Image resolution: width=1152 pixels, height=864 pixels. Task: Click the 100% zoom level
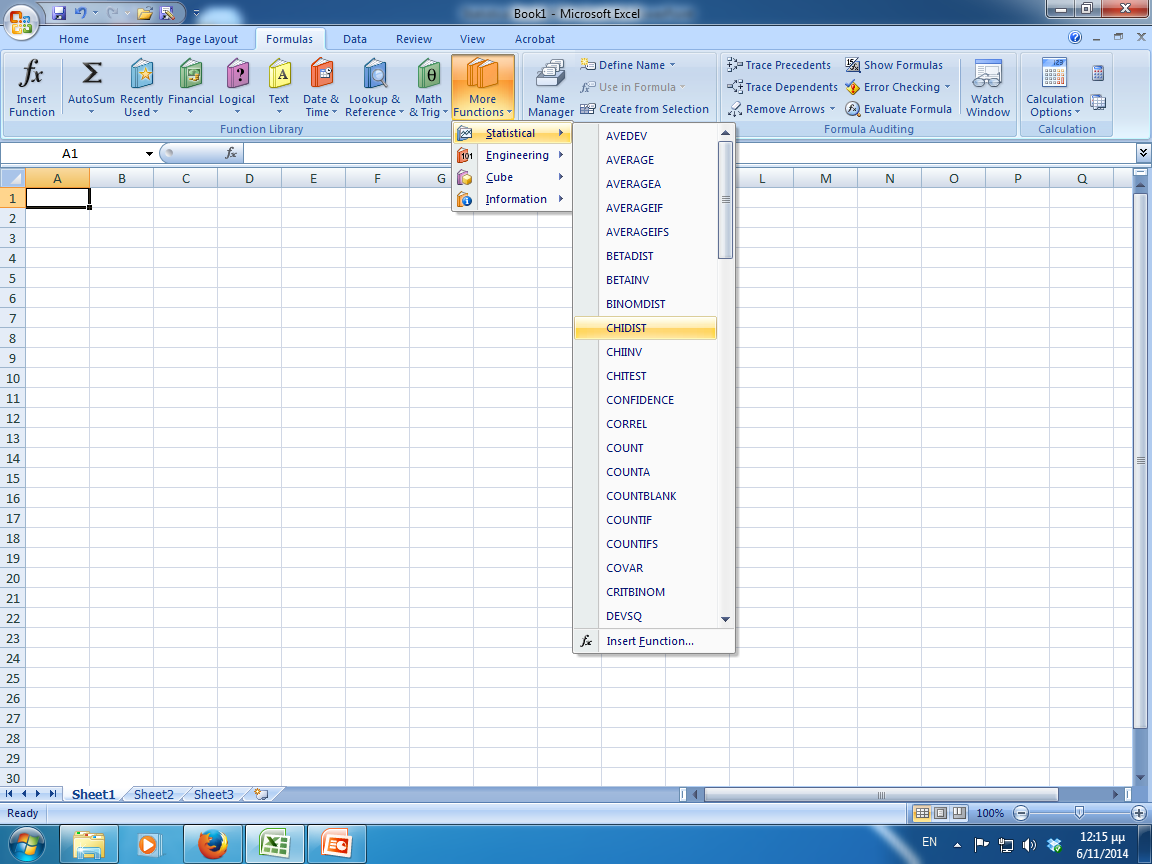[x=990, y=813]
